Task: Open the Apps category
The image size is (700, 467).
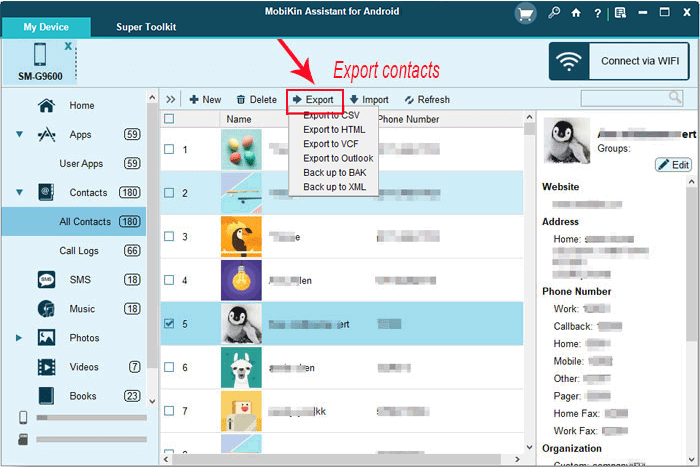Action: click(x=80, y=135)
